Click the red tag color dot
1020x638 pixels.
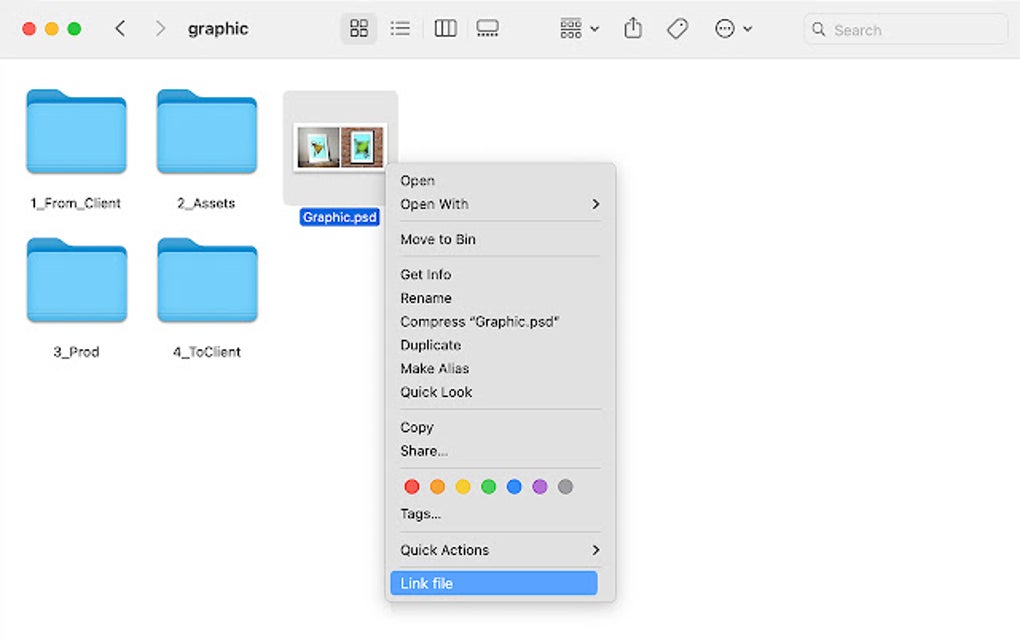[411, 487]
